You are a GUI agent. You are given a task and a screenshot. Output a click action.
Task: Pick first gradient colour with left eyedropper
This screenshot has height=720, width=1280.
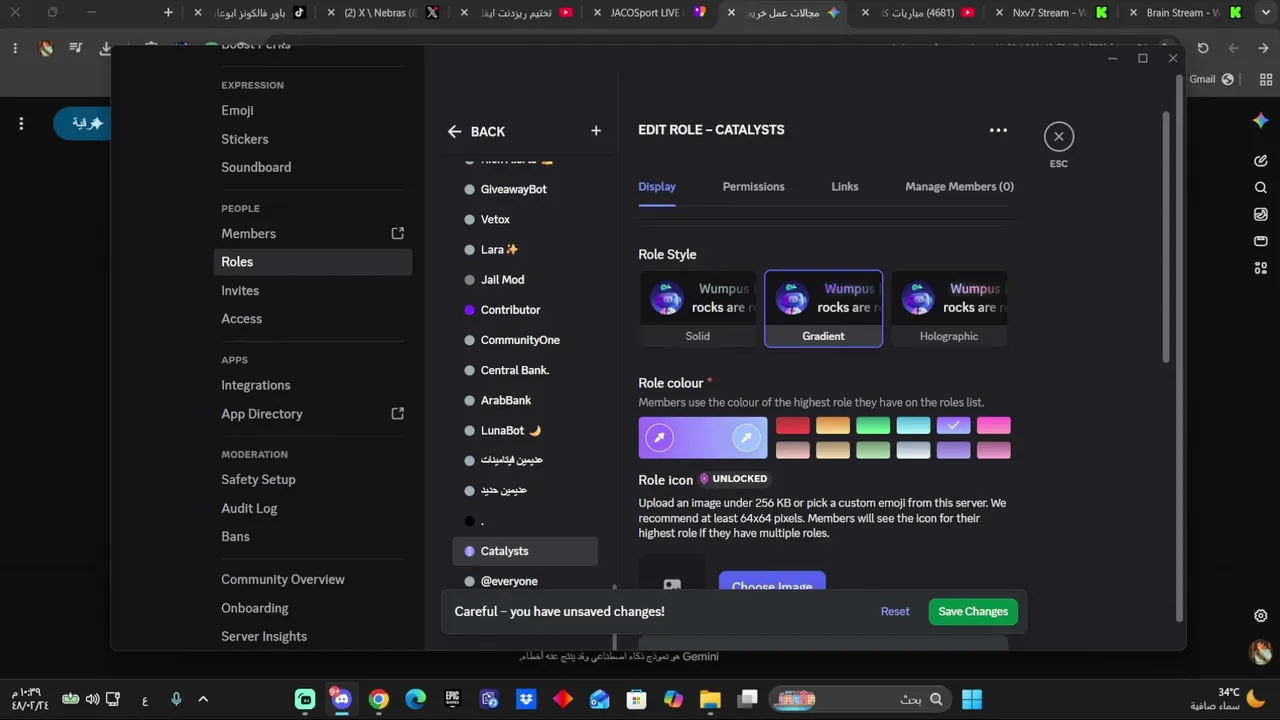660,437
